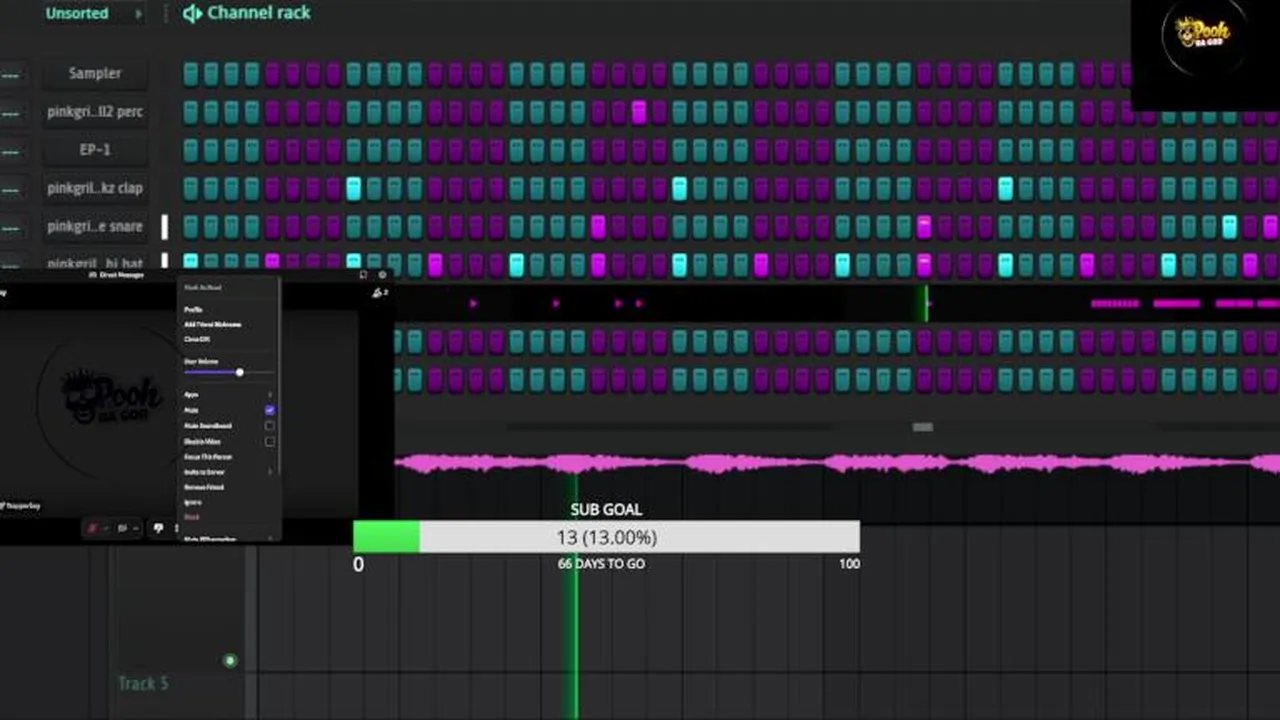The width and height of the screenshot is (1280, 720).
Task: Open the arrow next to the microphone icon
Action: tap(106, 528)
